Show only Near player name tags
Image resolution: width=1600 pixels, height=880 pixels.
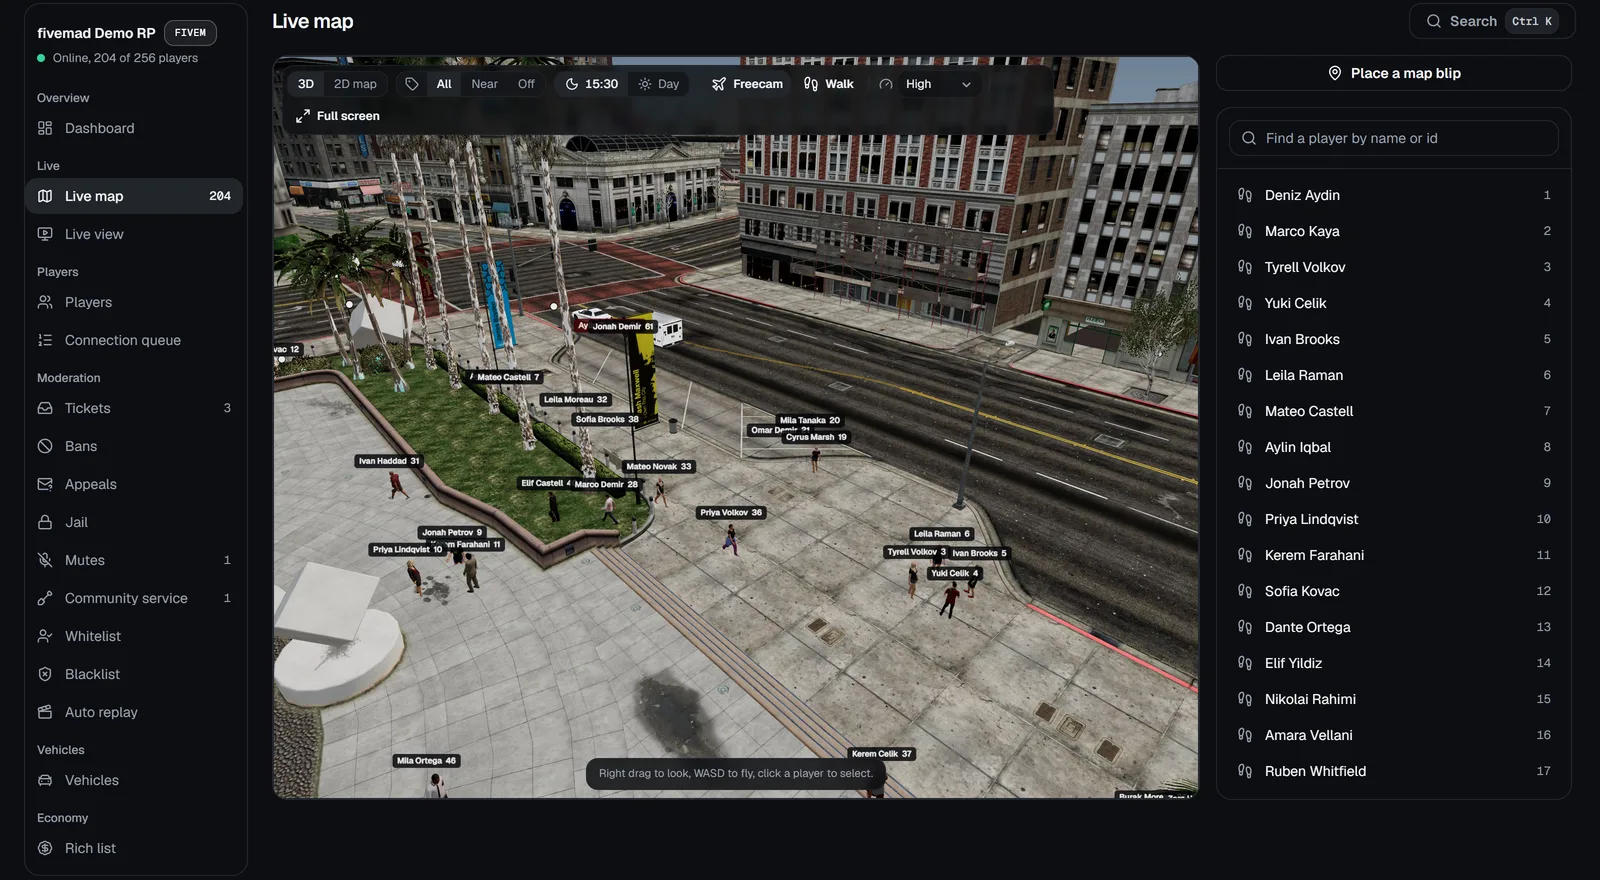[485, 84]
